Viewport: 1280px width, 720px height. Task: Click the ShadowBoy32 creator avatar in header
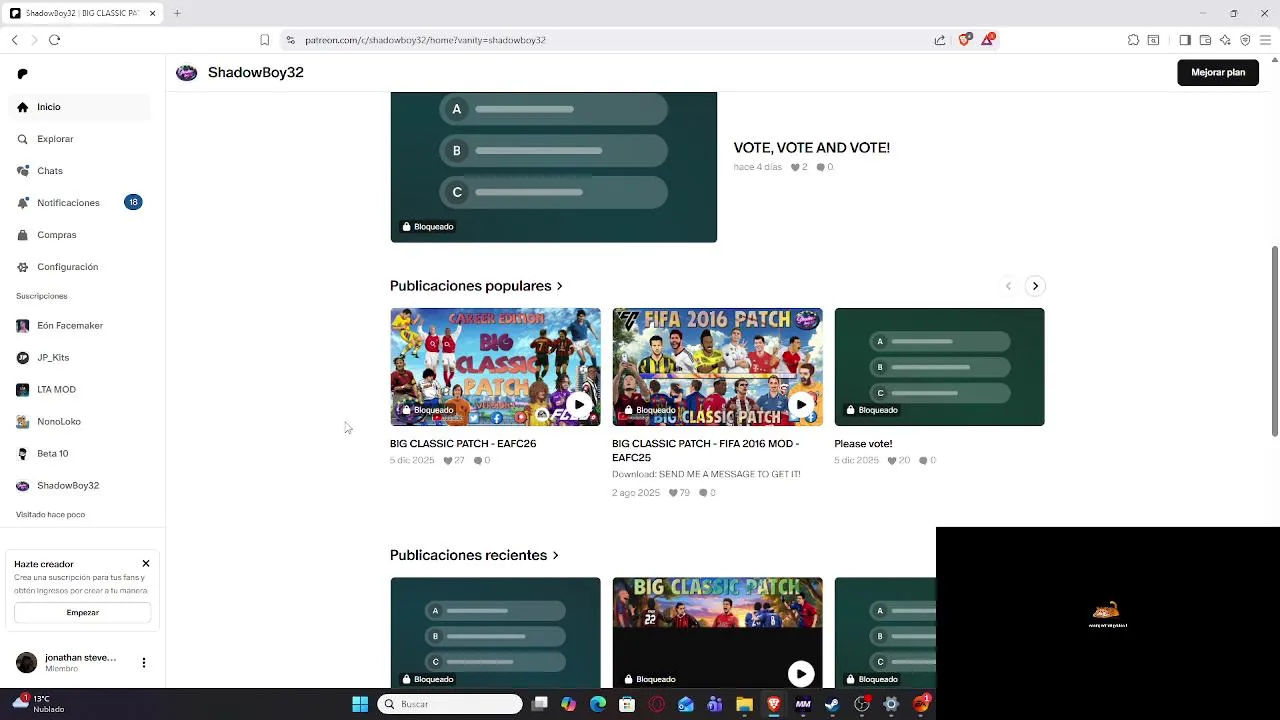click(x=186, y=73)
